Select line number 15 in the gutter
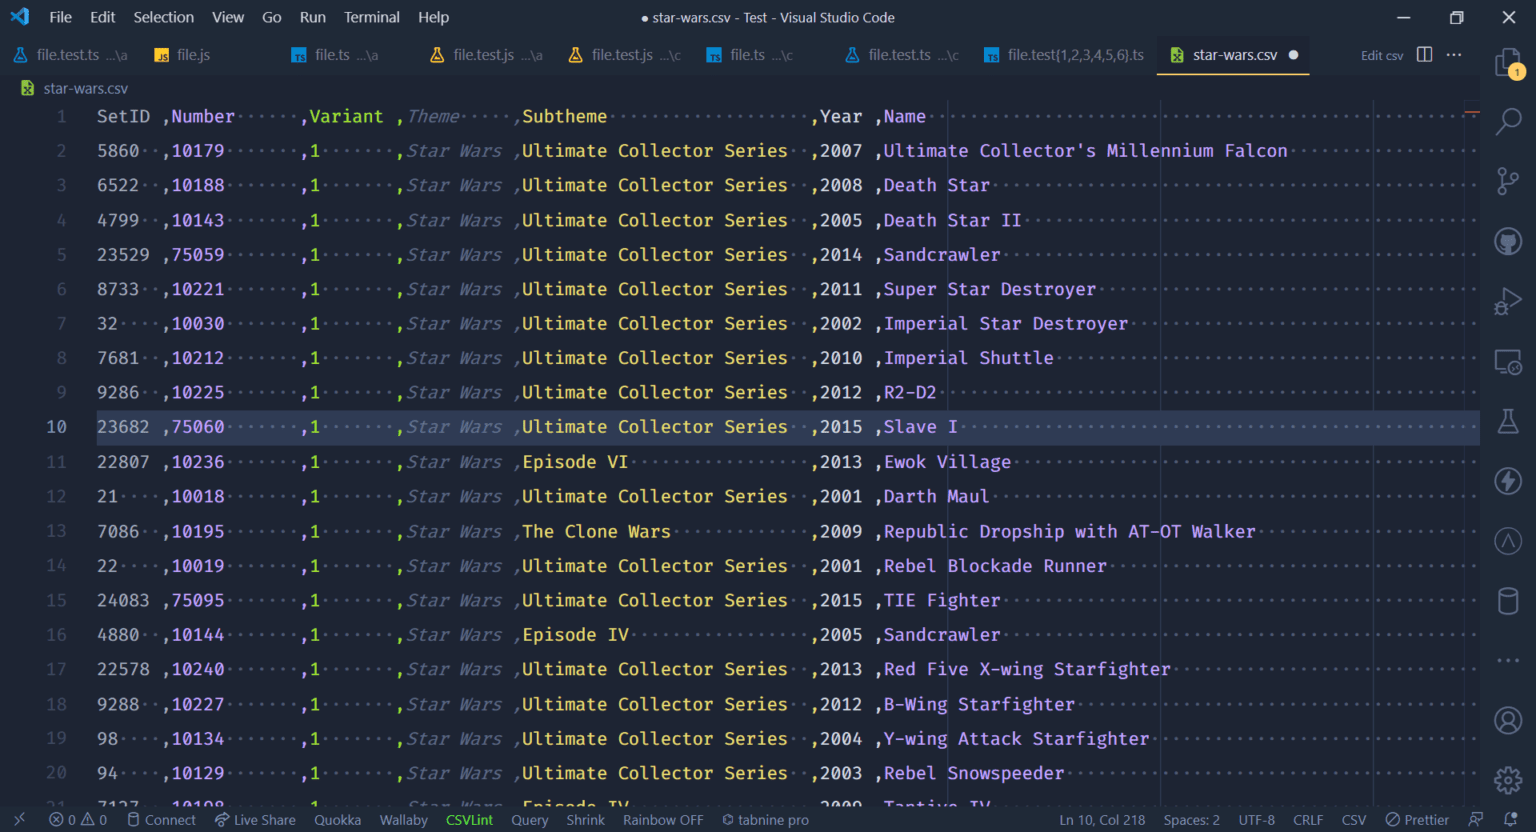 point(56,600)
